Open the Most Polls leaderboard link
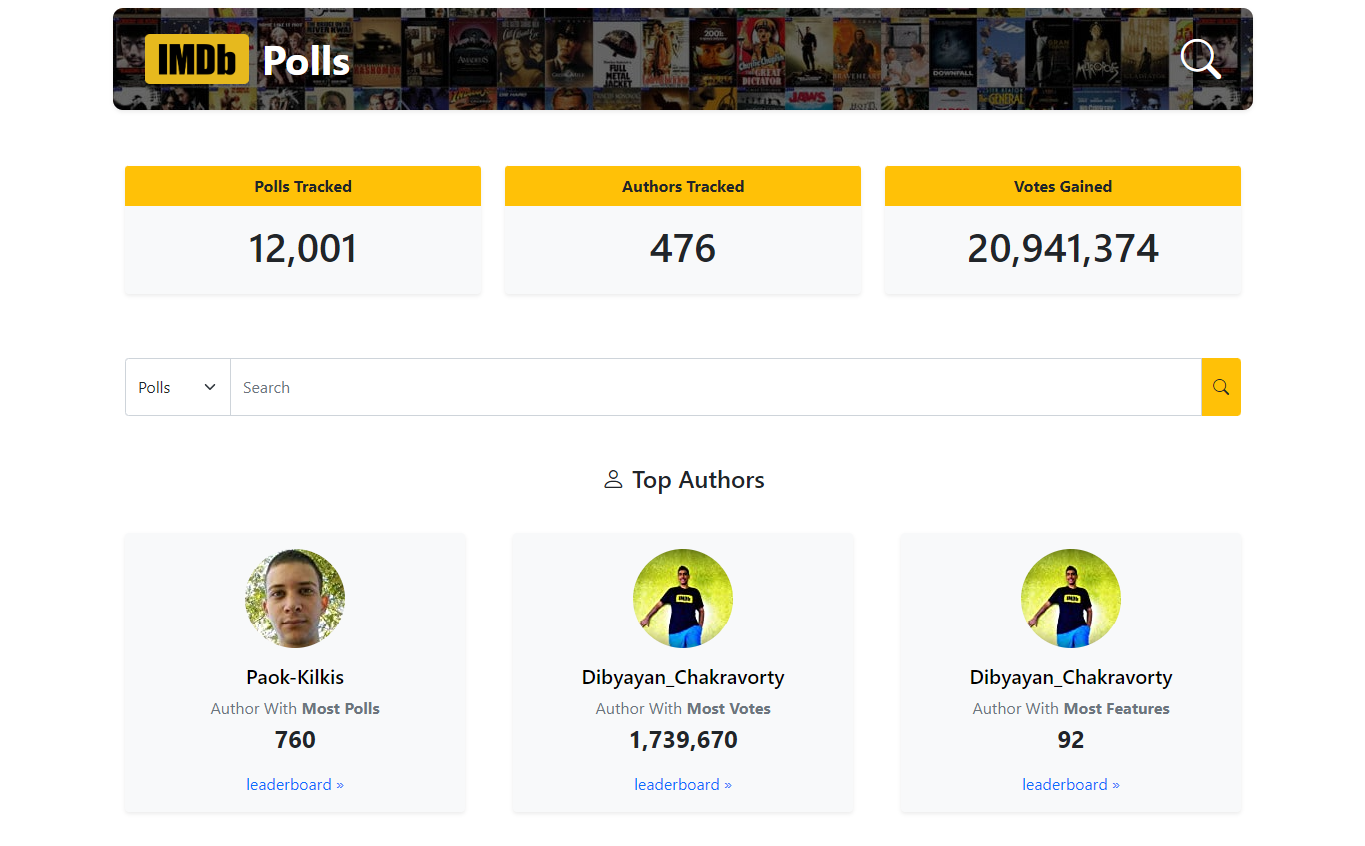The image size is (1365, 846). click(x=295, y=784)
